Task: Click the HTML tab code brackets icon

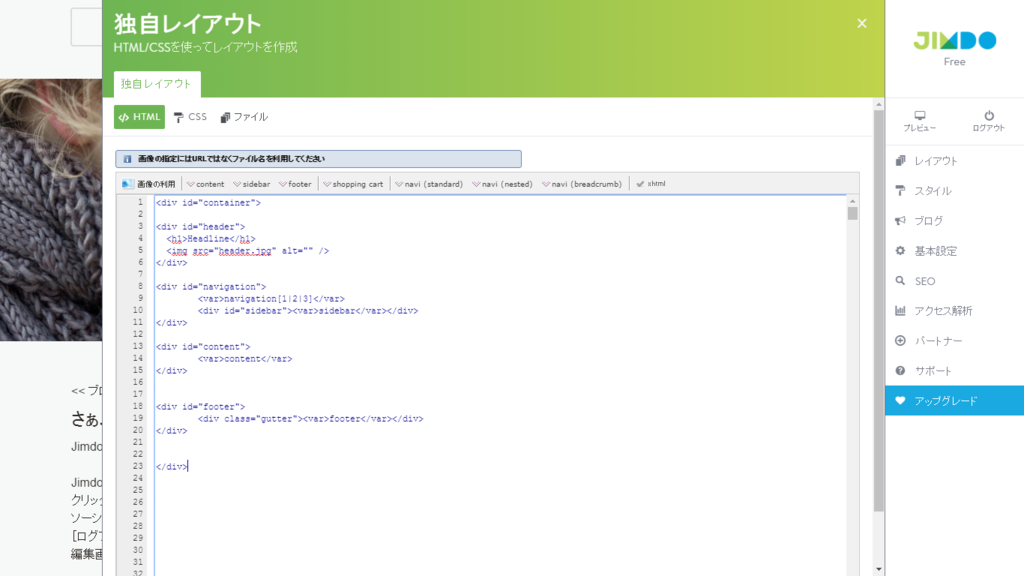Action: point(123,118)
